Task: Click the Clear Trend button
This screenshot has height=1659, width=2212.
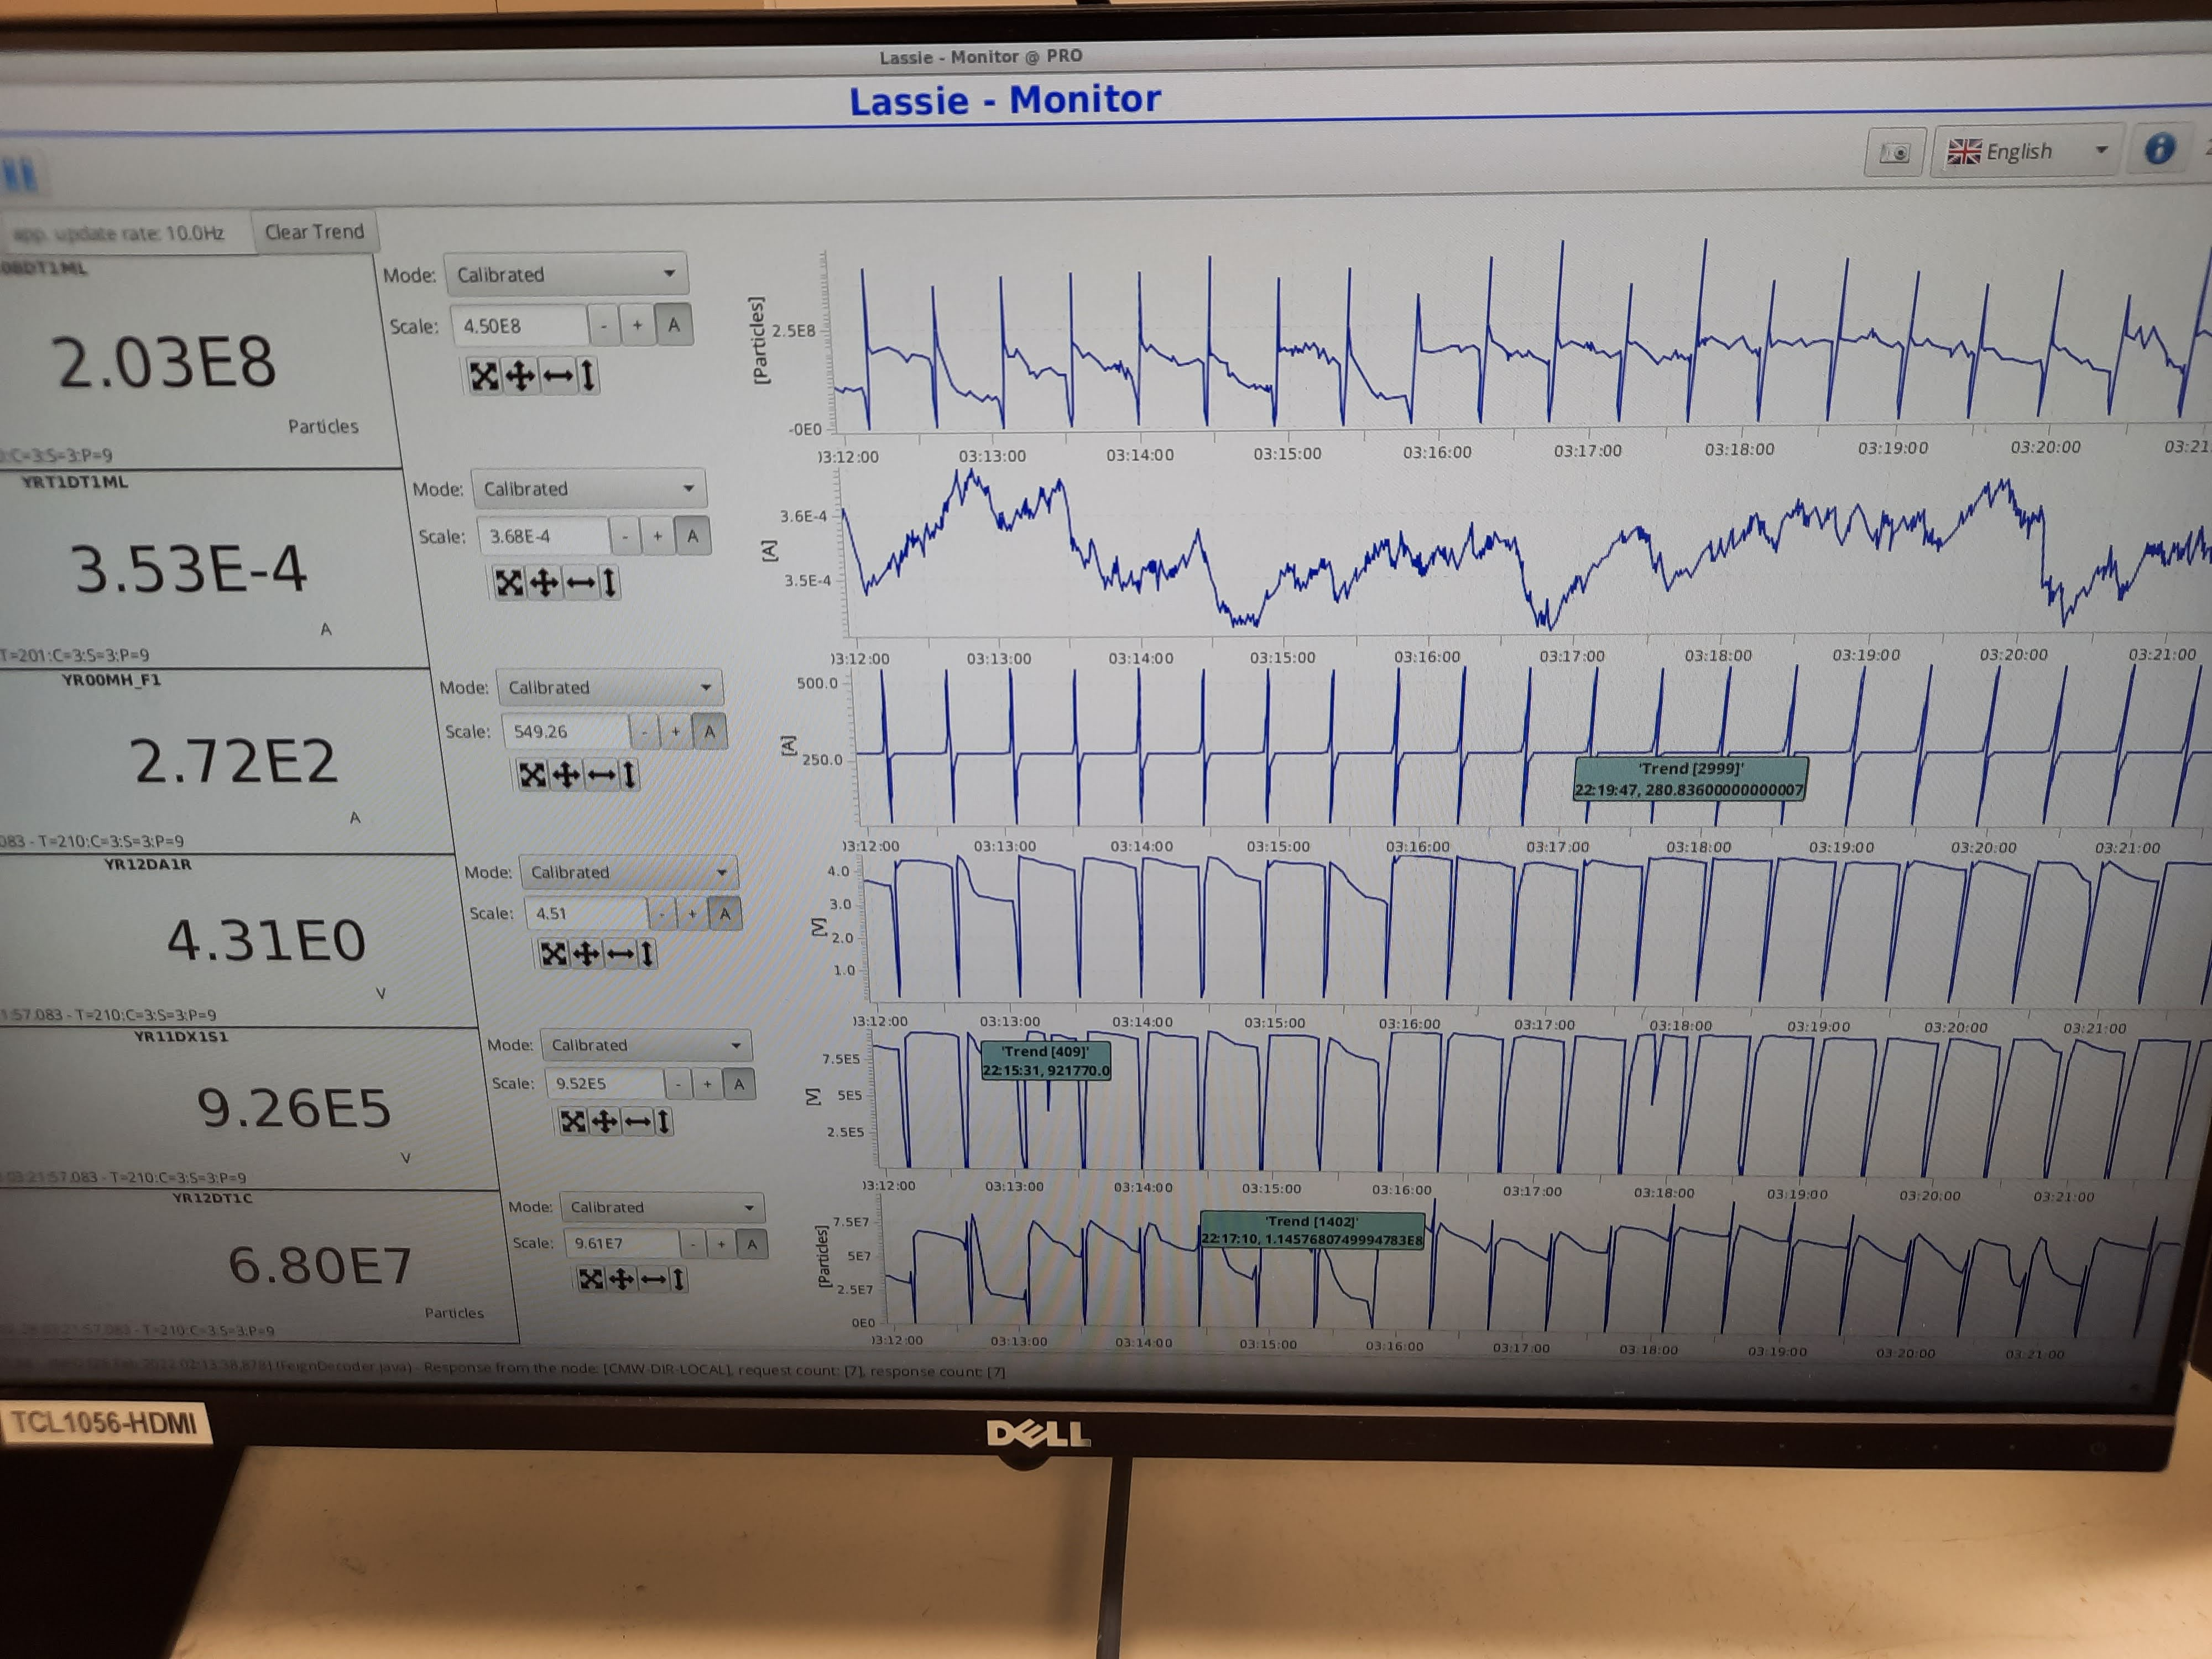Action: pos(314,232)
